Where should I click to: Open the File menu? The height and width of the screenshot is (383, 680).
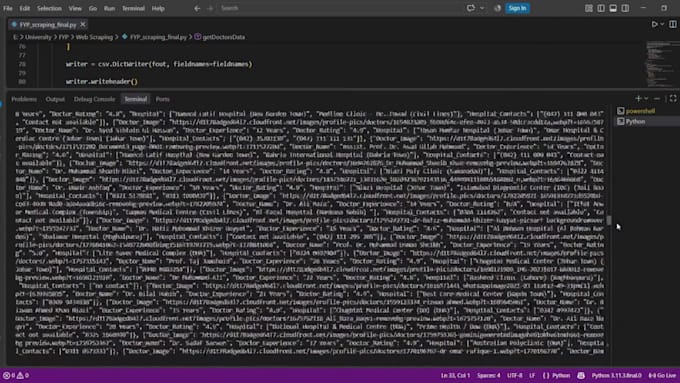[x=8, y=8]
